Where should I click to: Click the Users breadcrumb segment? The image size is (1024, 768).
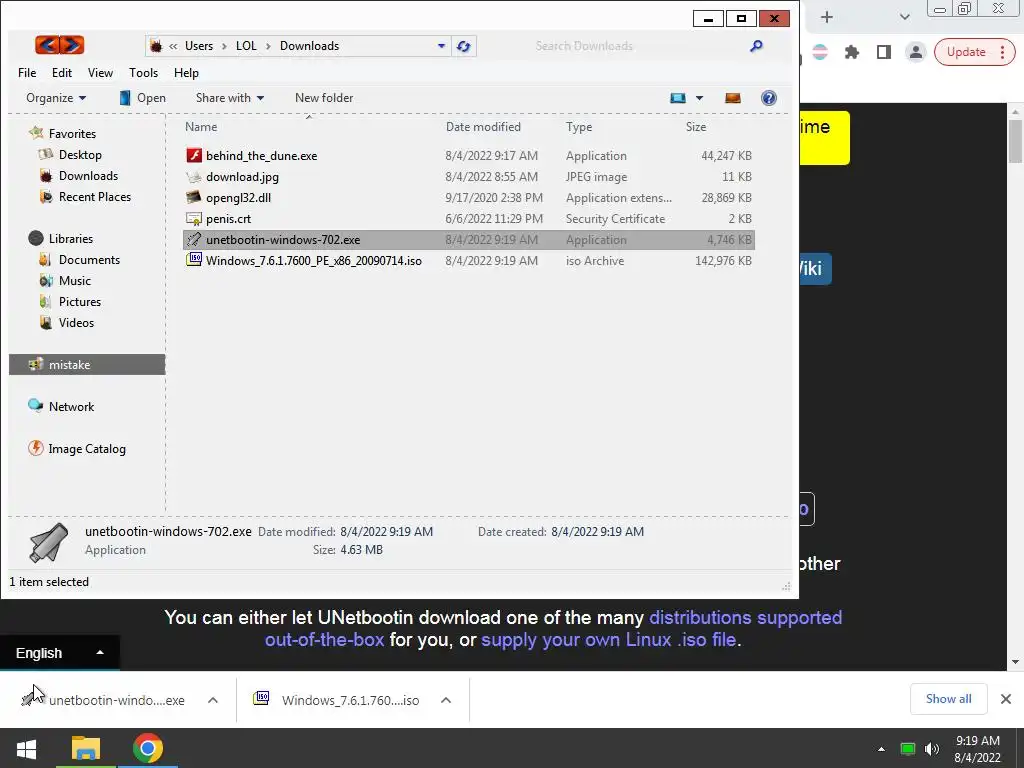coord(199,46)
